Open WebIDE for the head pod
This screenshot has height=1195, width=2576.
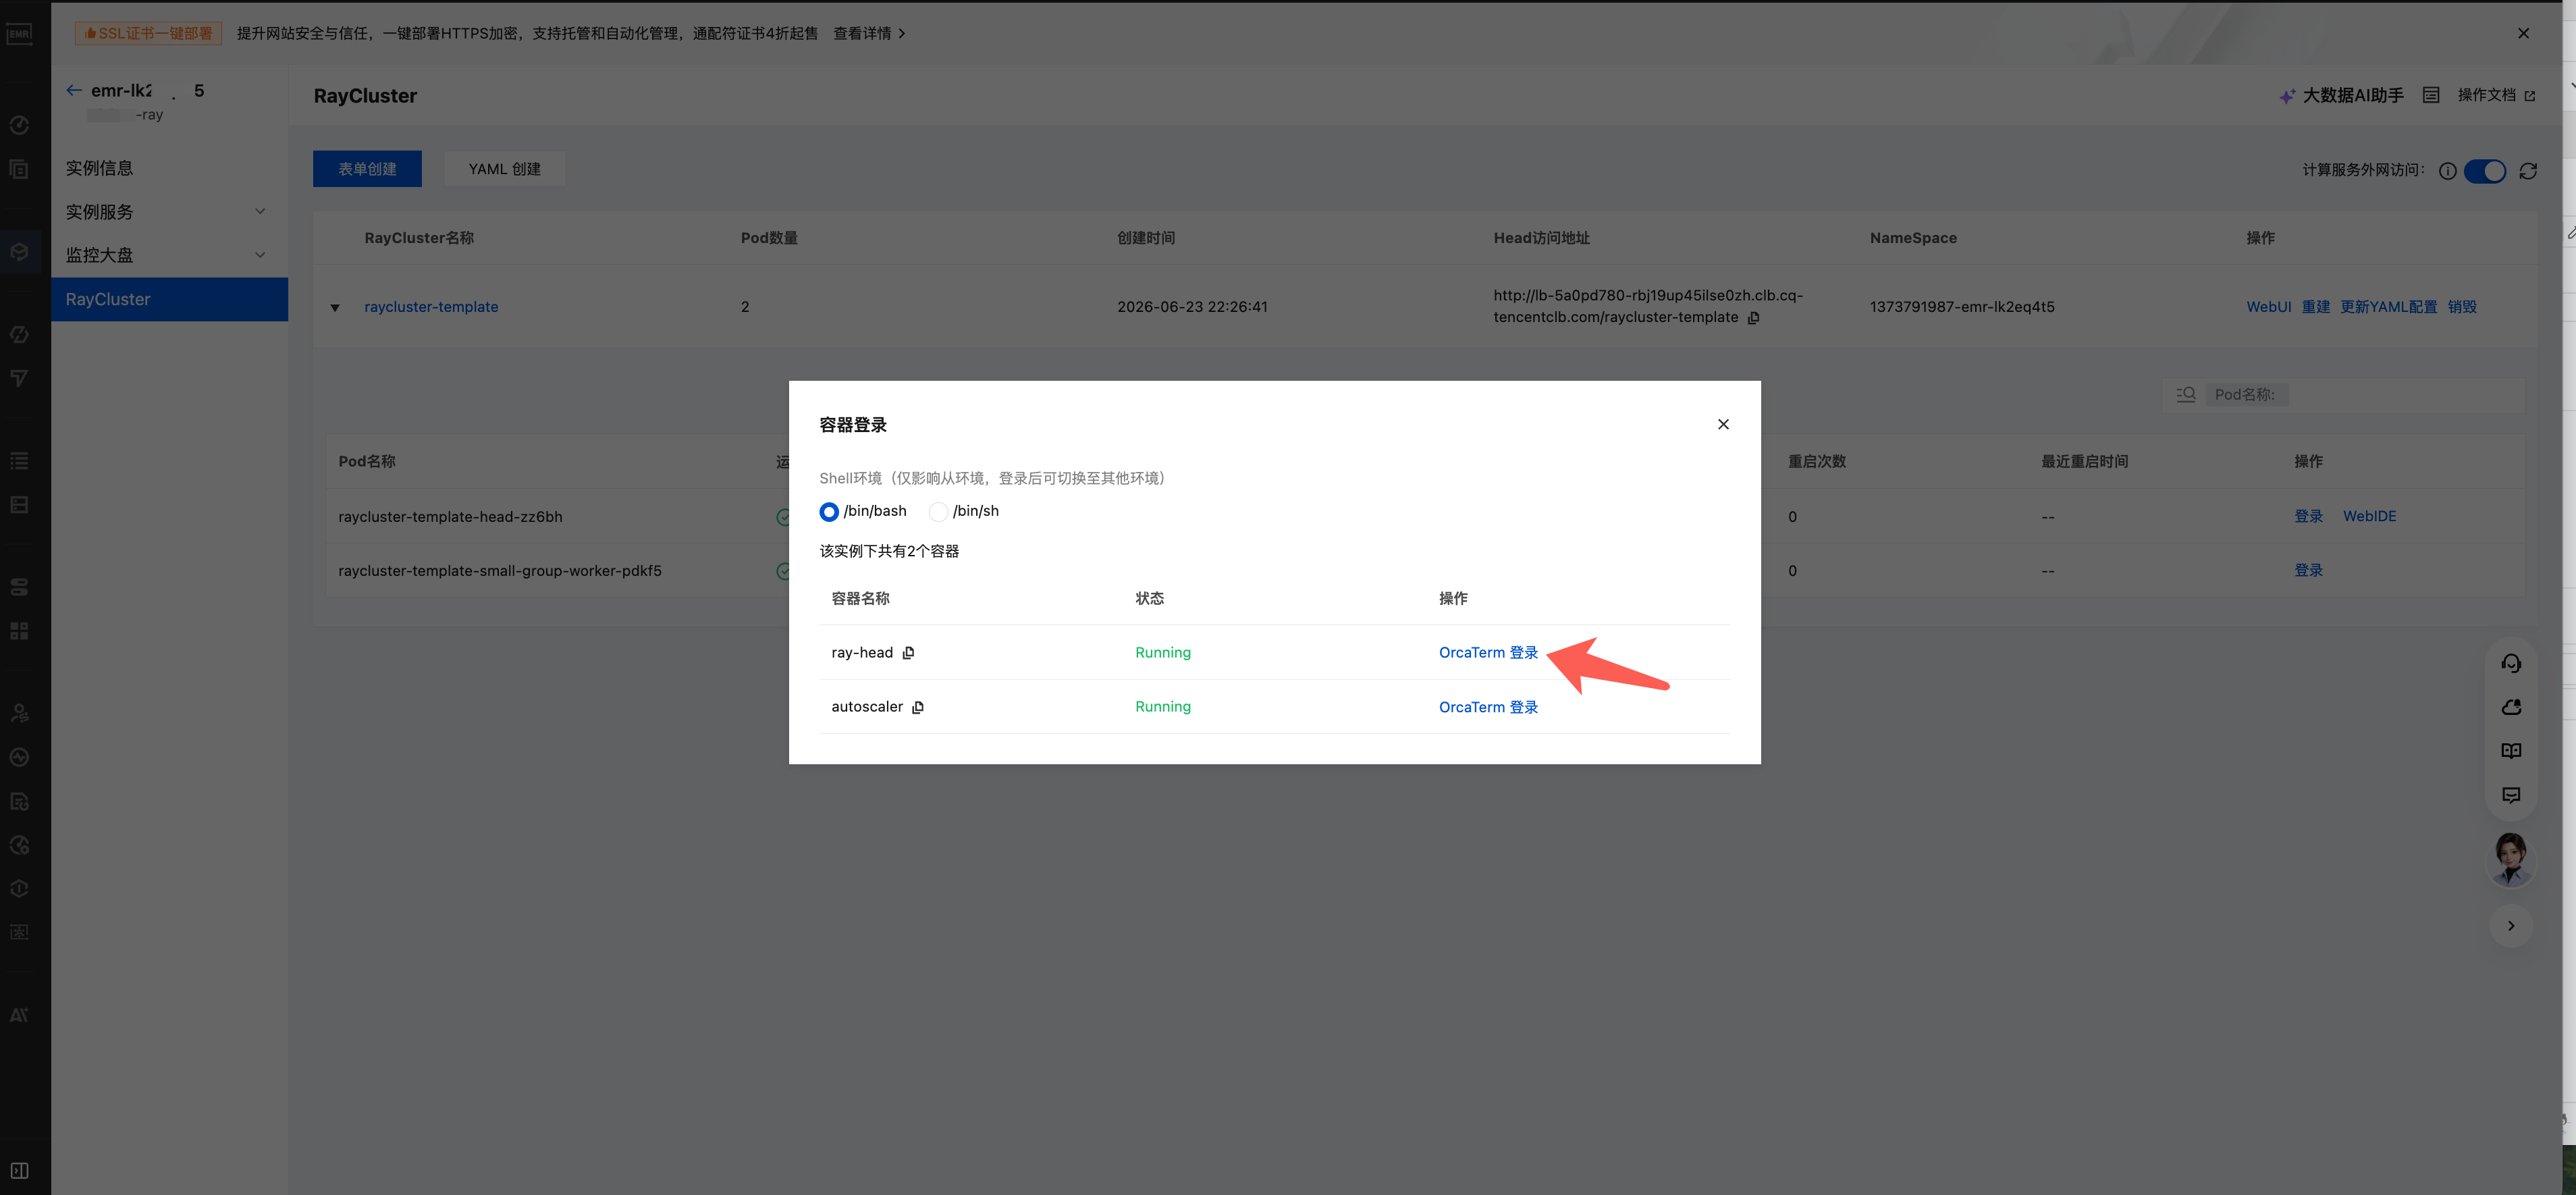(2369, 516)
